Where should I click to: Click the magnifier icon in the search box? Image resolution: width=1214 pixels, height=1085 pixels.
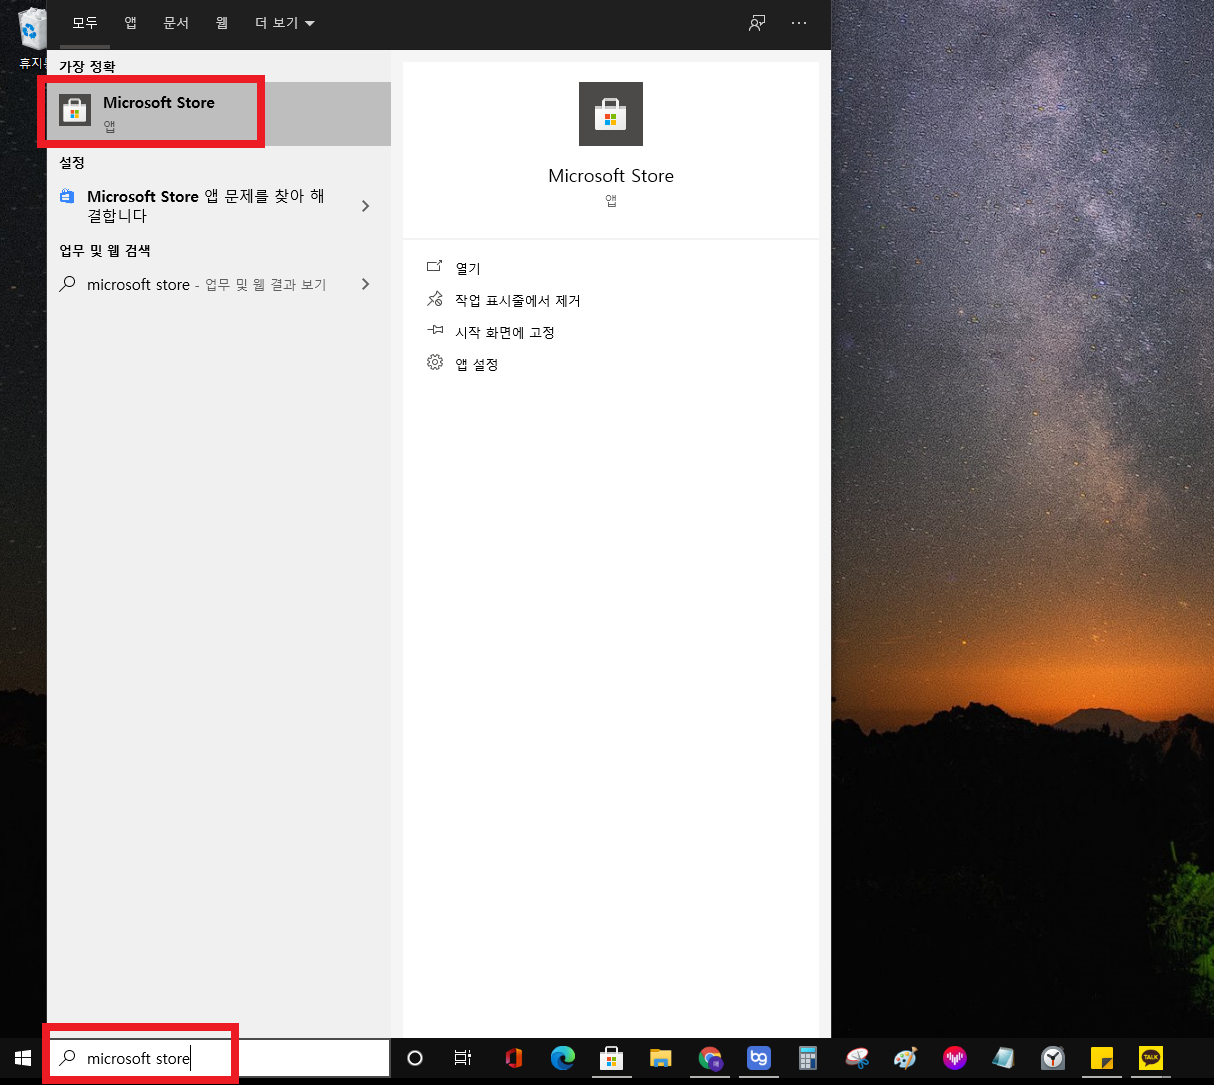(x=67, y=1058)
